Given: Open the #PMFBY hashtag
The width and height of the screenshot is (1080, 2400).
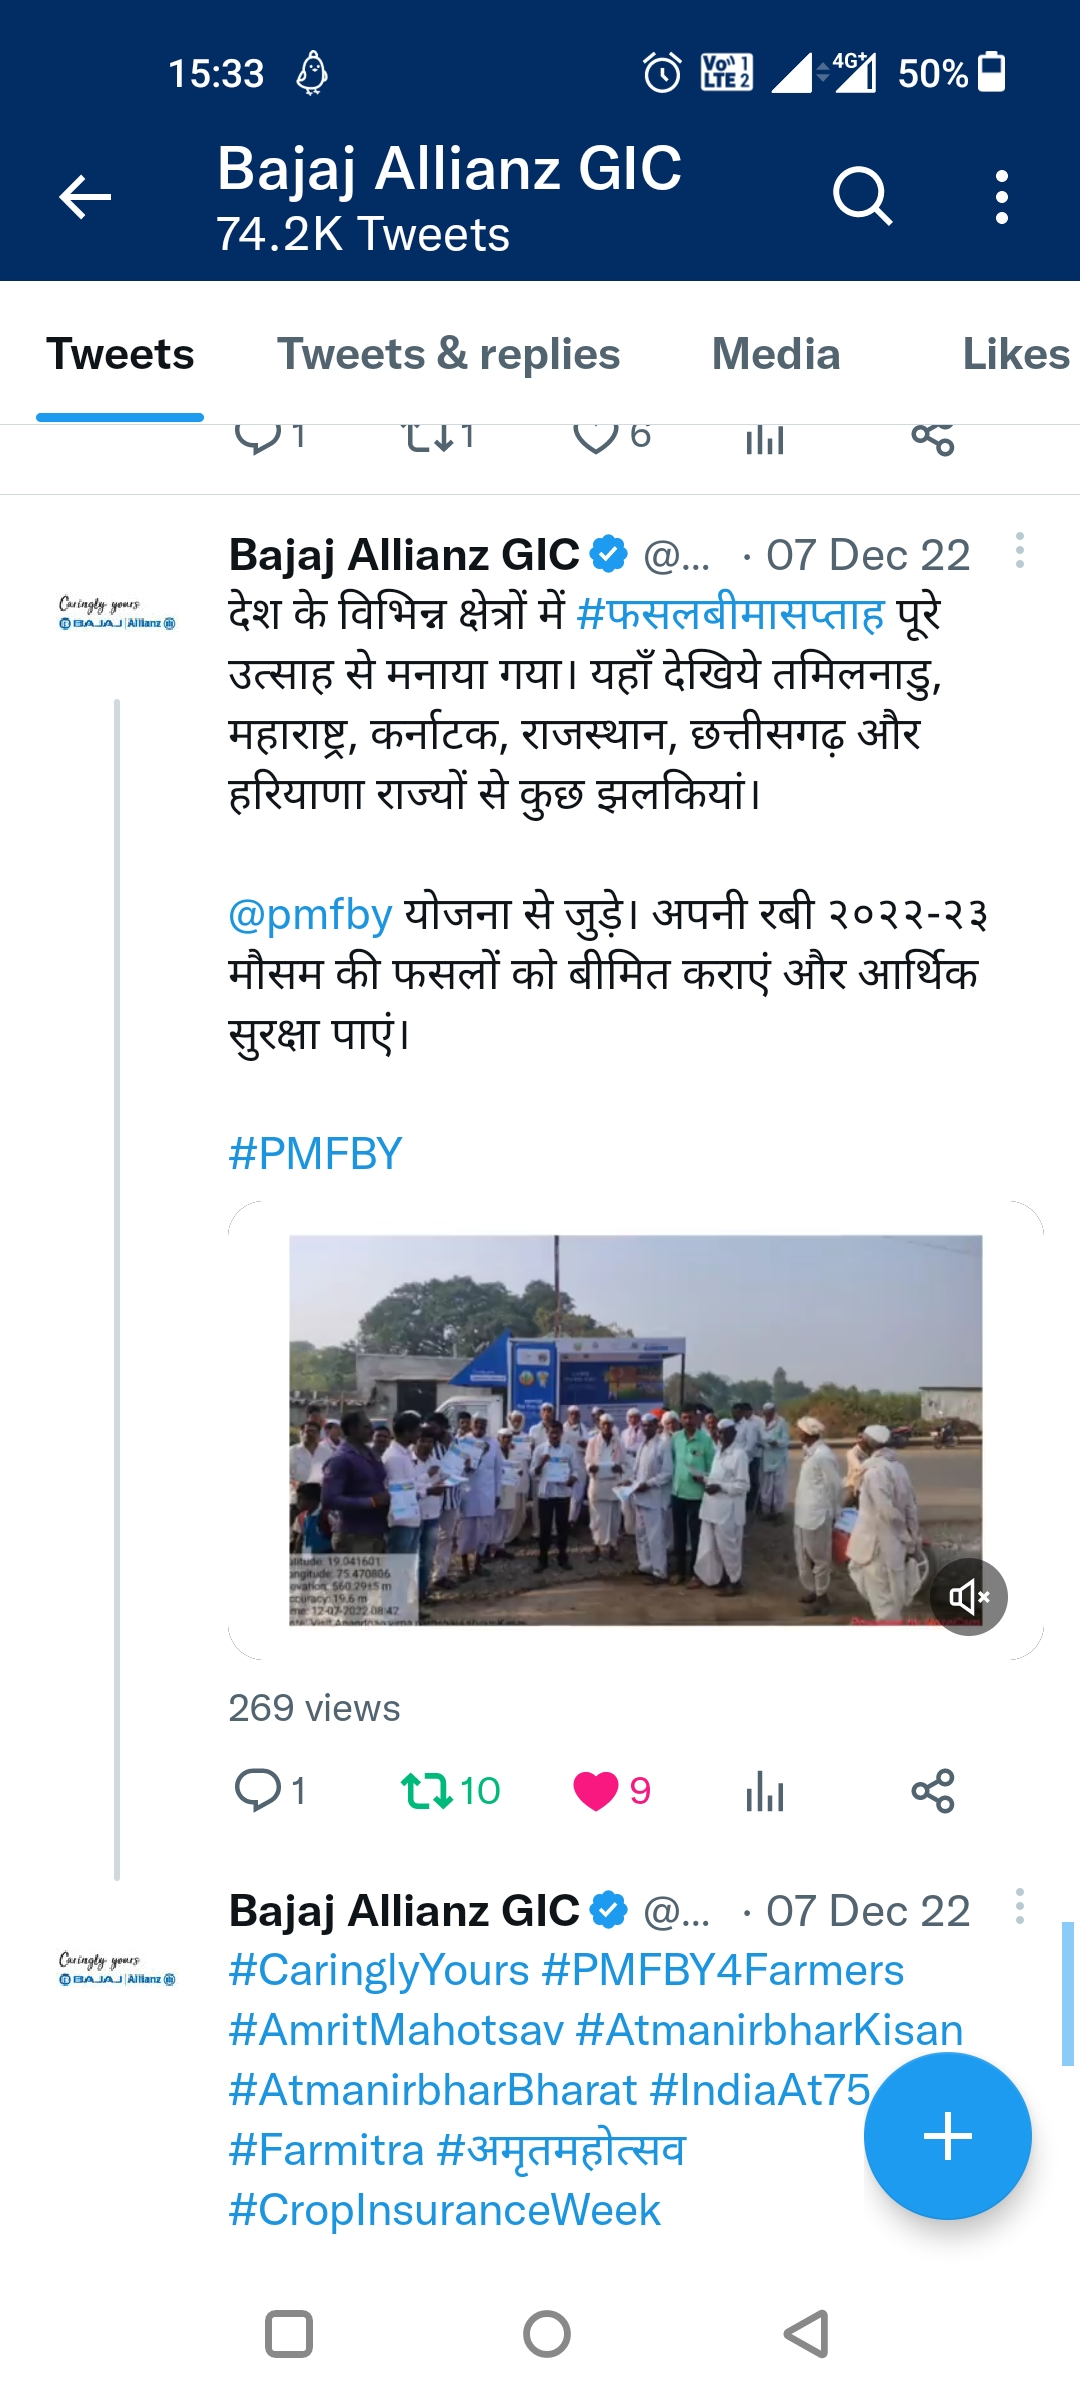Looking at the screenshot, I should pyautogui.click(x=315, y=1153).
